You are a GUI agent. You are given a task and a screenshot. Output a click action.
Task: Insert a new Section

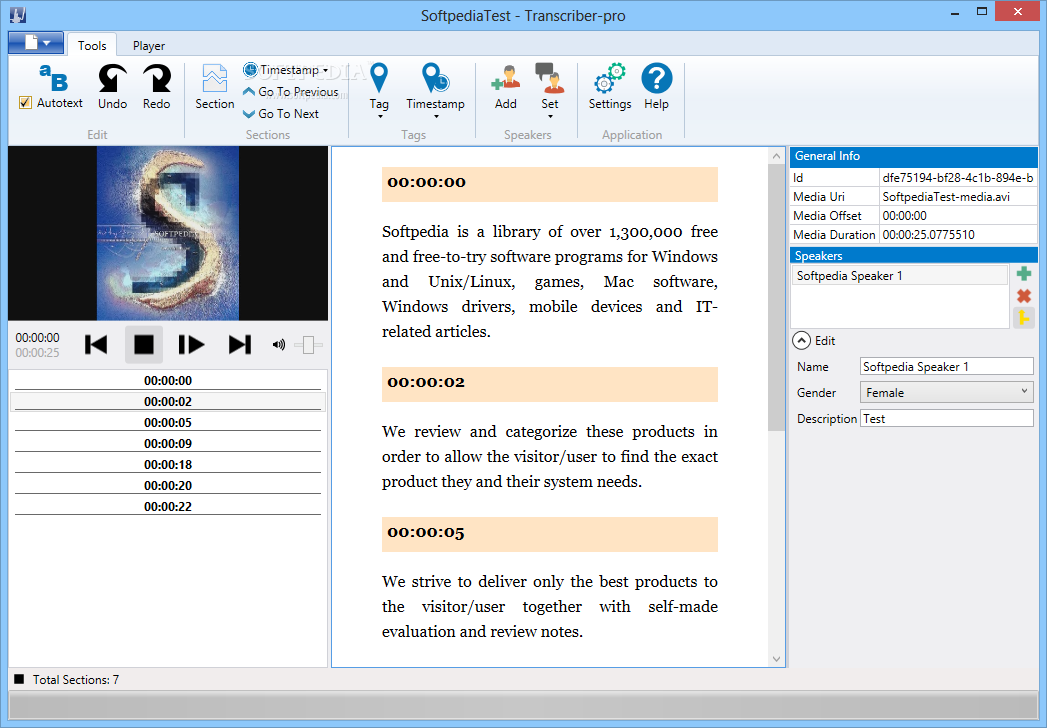tap(214, 86)
